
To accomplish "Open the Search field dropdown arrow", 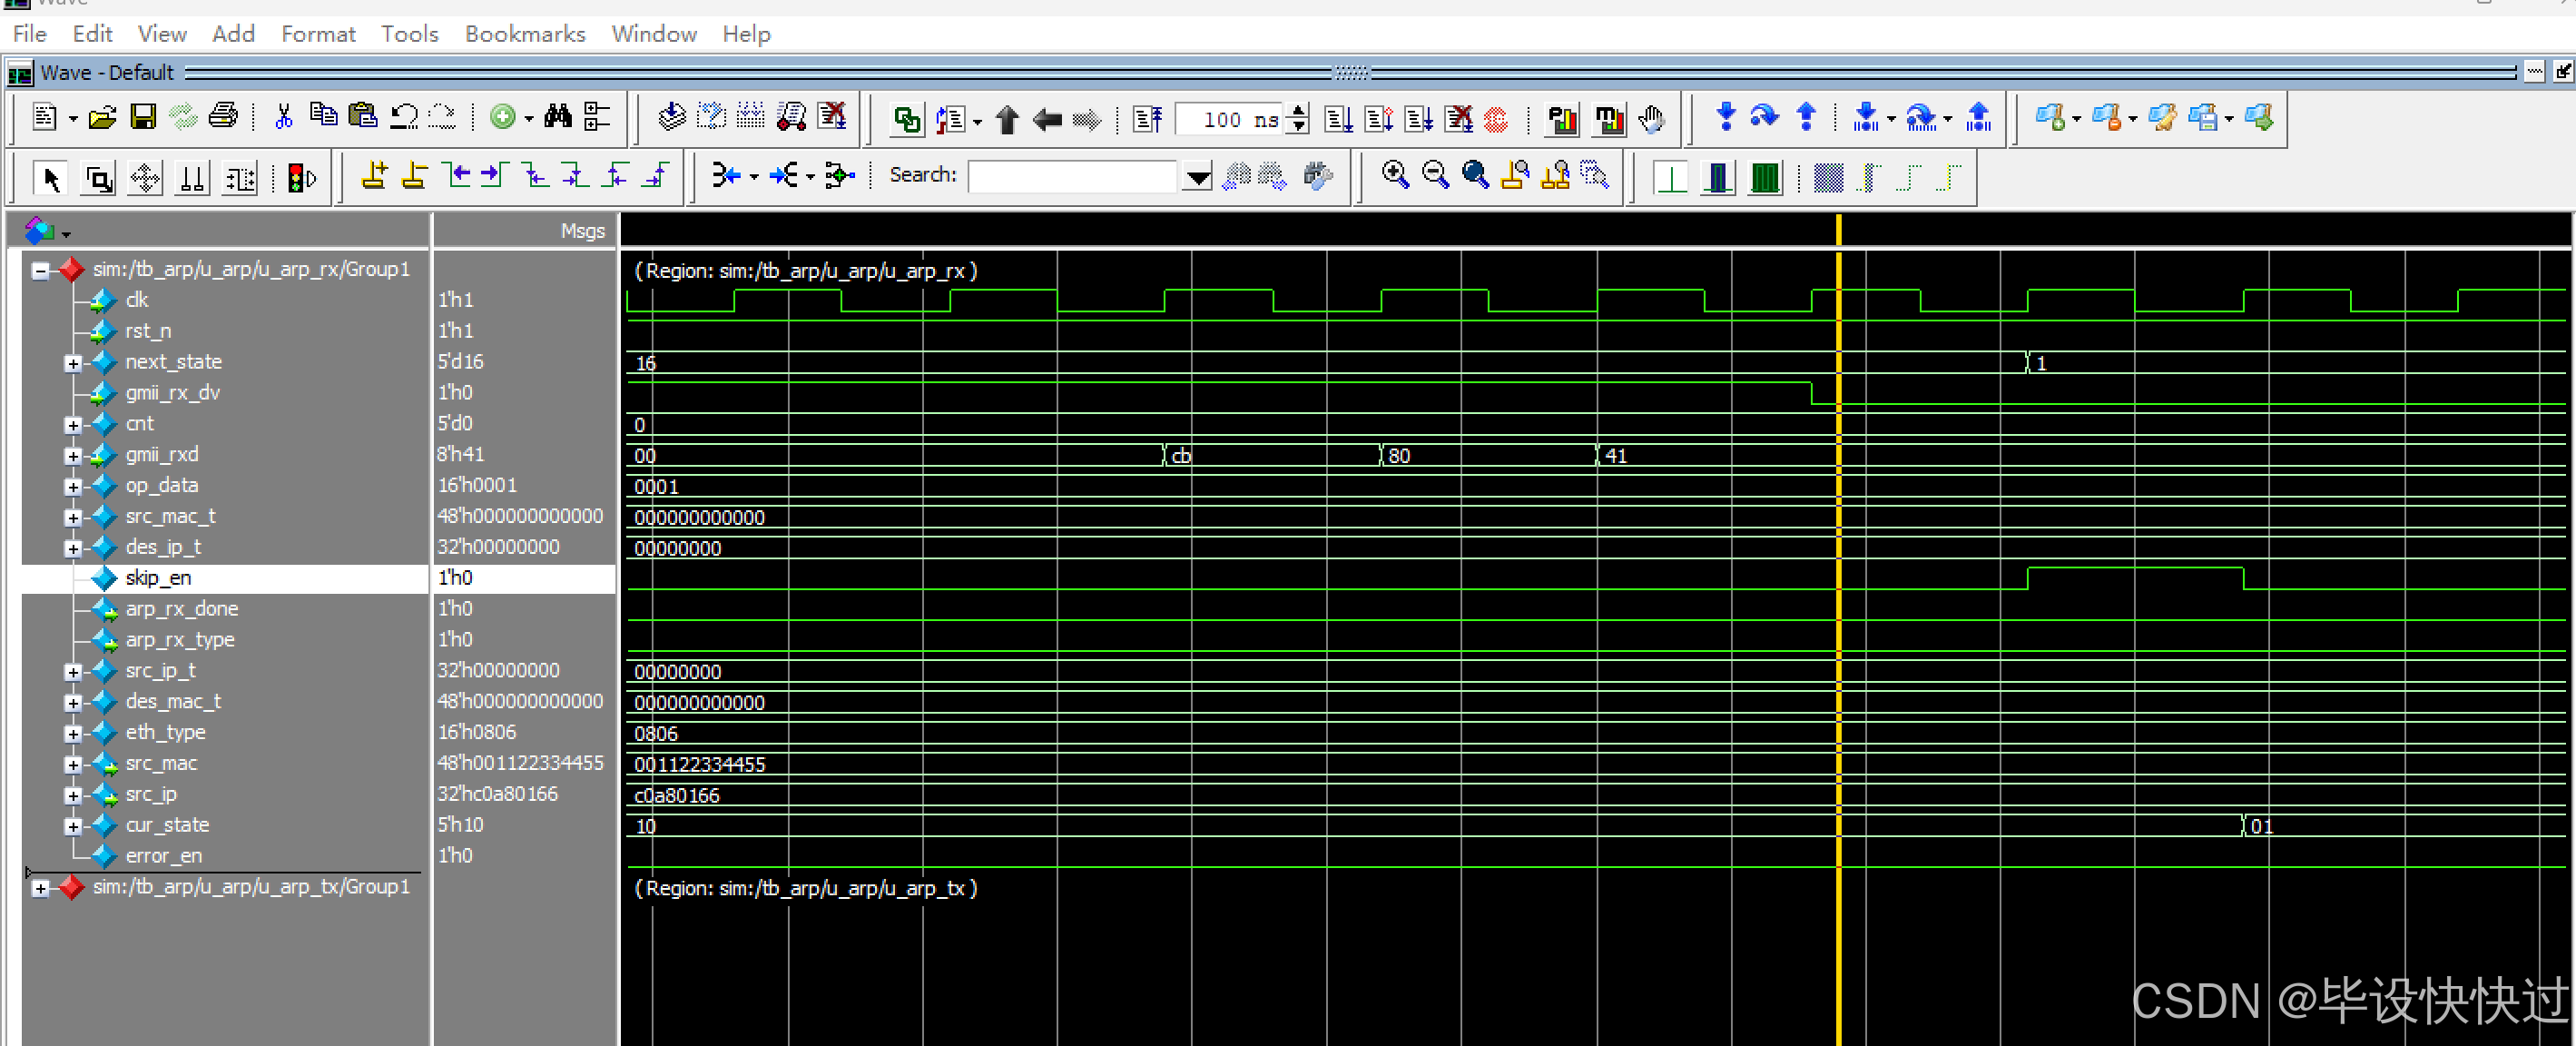I will coord(1197,177).
